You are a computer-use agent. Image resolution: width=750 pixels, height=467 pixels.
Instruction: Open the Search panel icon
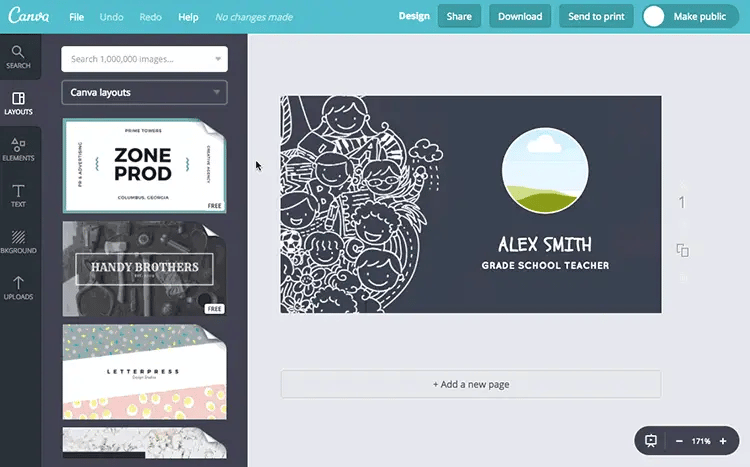point(18,52)
